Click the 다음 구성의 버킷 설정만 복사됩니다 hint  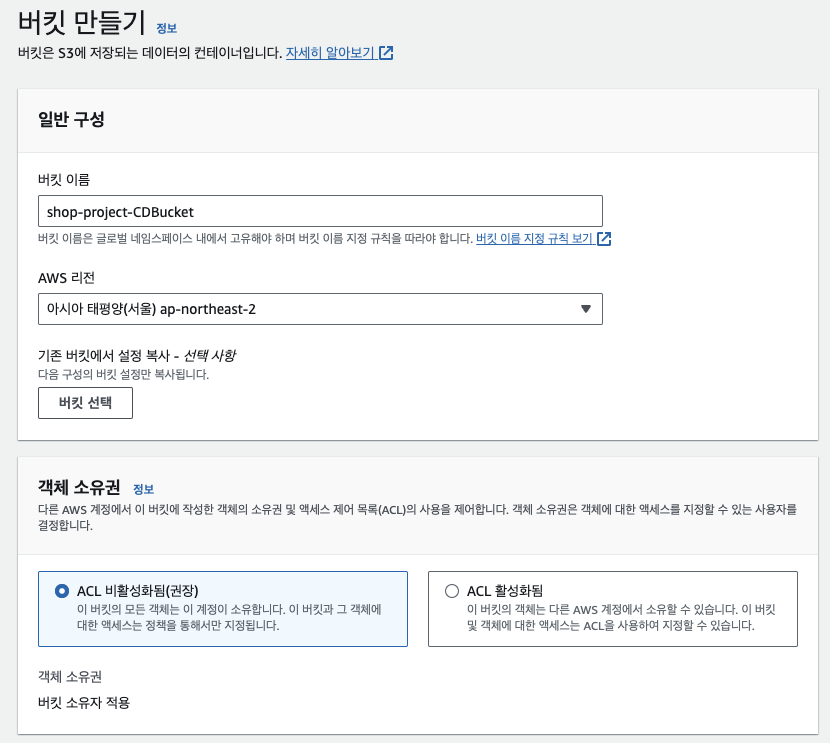point(124,375)
